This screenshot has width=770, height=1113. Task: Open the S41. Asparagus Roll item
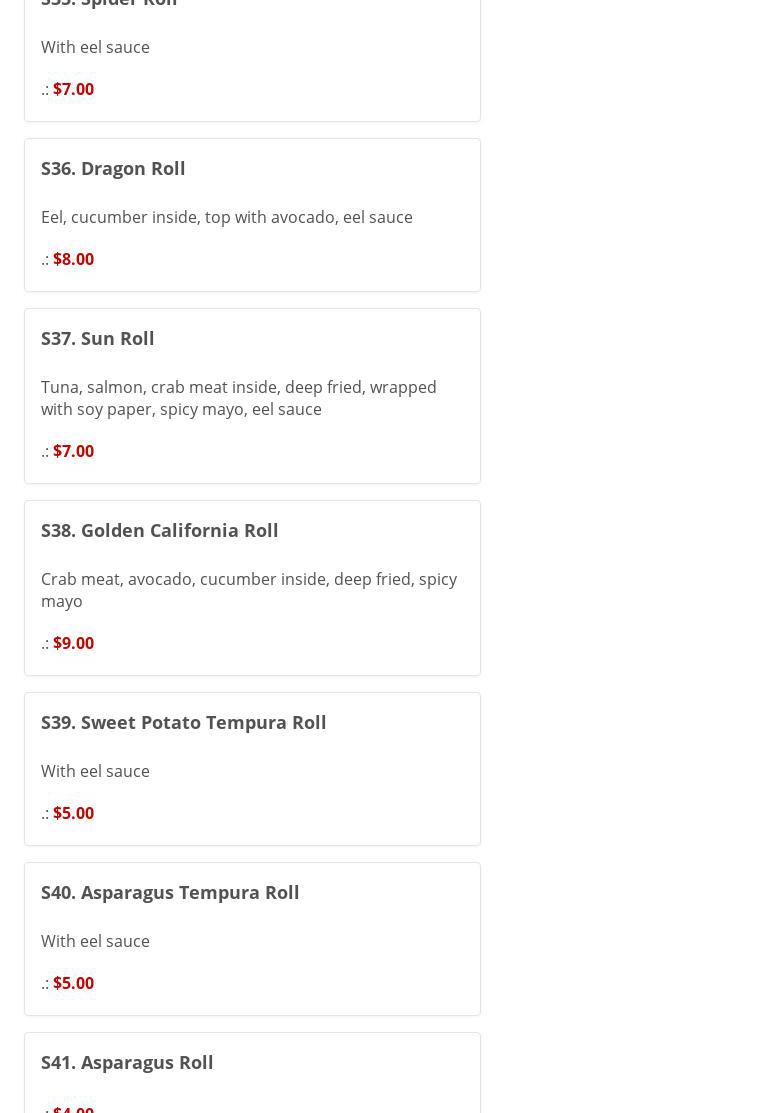point(127,1062)
